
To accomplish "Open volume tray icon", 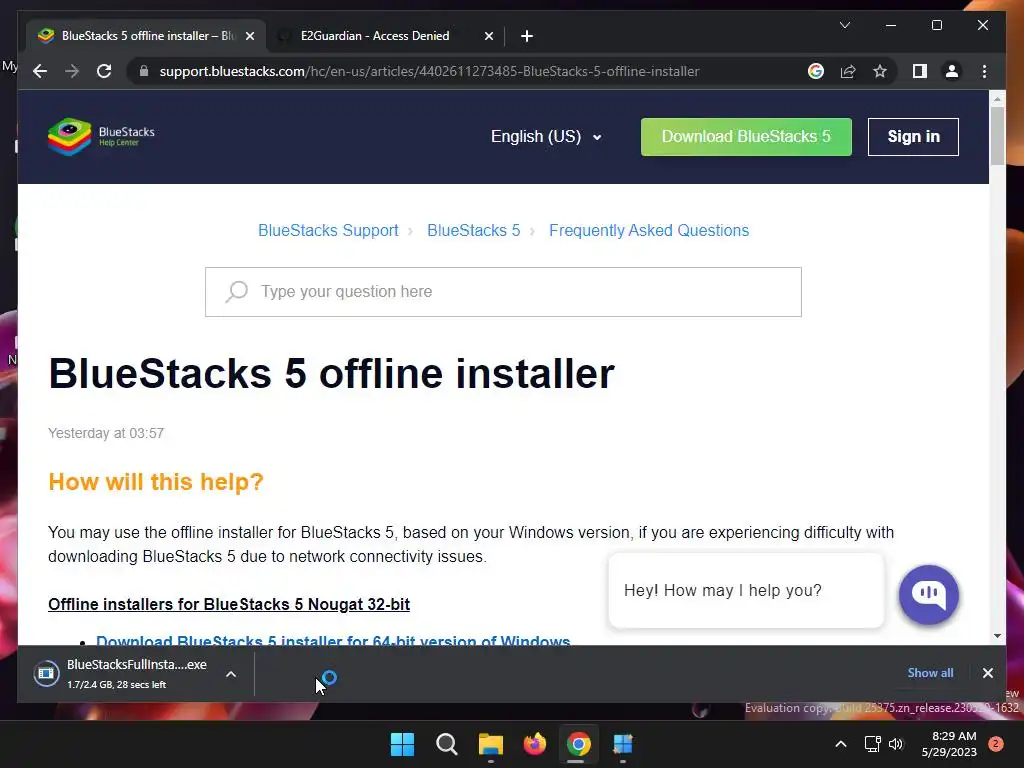I will [x=896, y=744].
